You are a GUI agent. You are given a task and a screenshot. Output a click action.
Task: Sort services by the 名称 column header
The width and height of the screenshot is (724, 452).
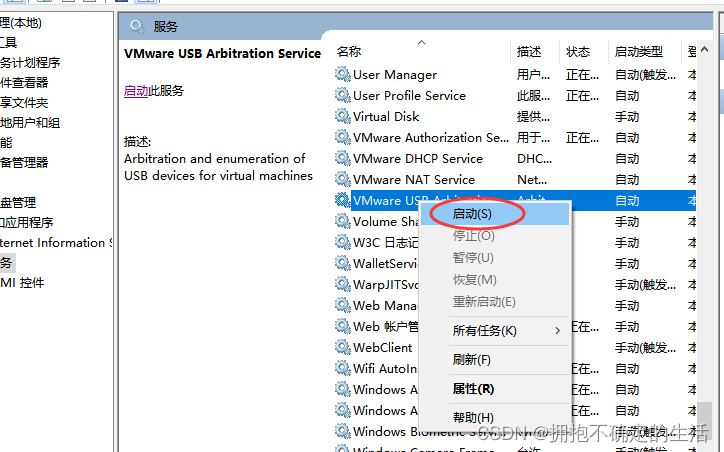(421, 52)
